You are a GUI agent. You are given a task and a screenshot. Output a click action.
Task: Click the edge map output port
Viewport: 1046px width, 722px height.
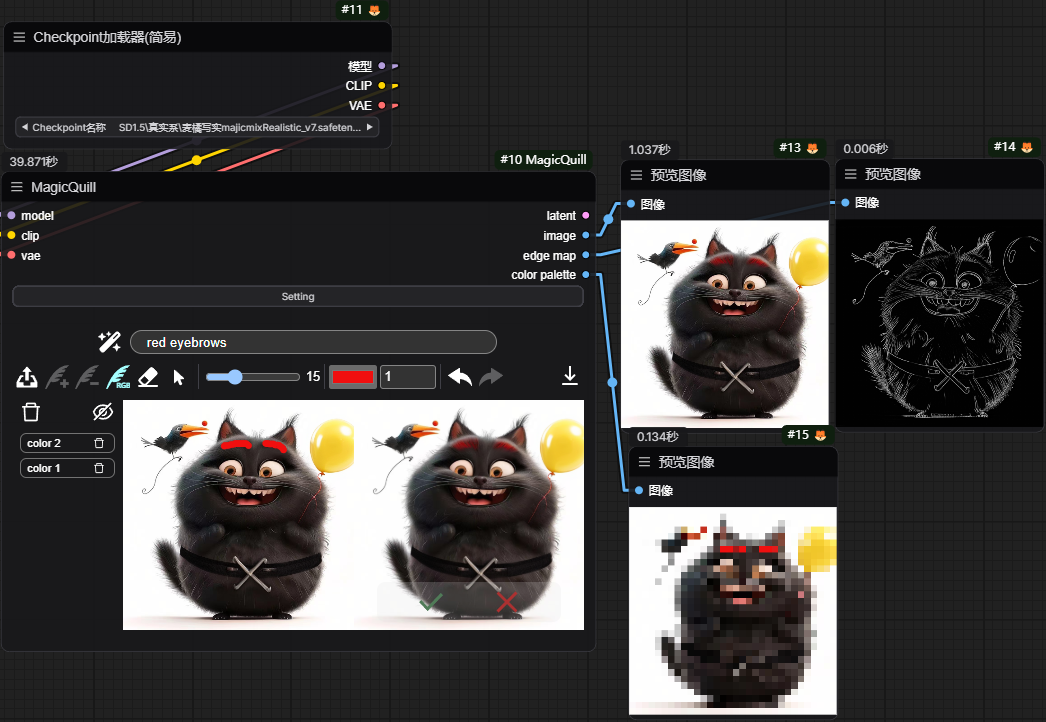(x=586, y=255)
